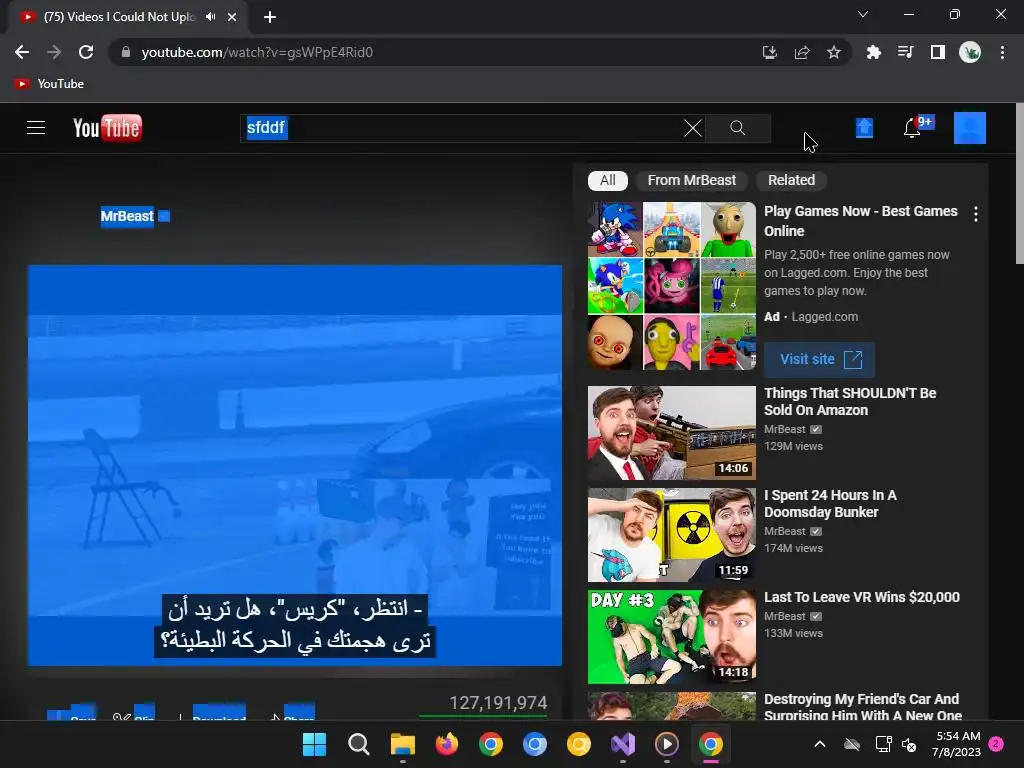Open File Explorer from the taskbar
This screenshot has width=1024, height=768.
tap(403, 744)
